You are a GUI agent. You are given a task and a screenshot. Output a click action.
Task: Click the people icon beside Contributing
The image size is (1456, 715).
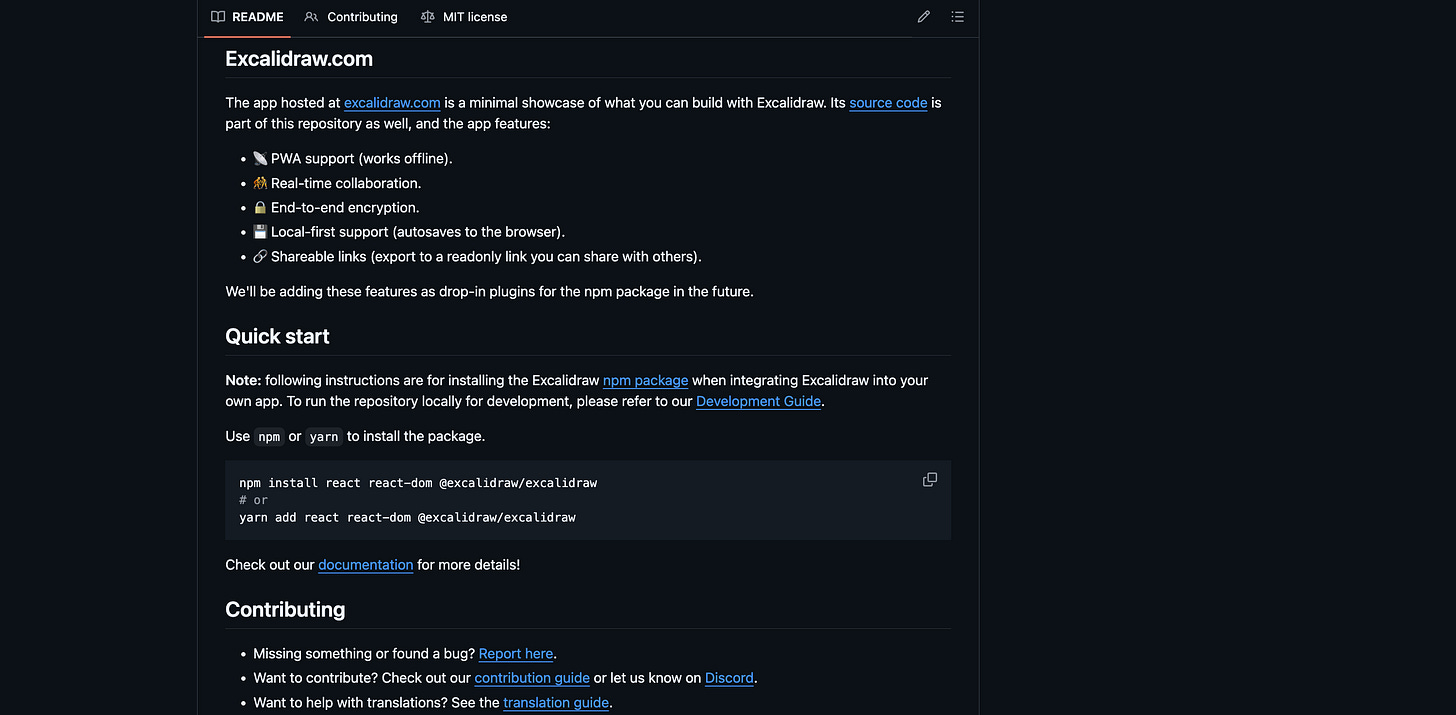click(x=311, y=16)
